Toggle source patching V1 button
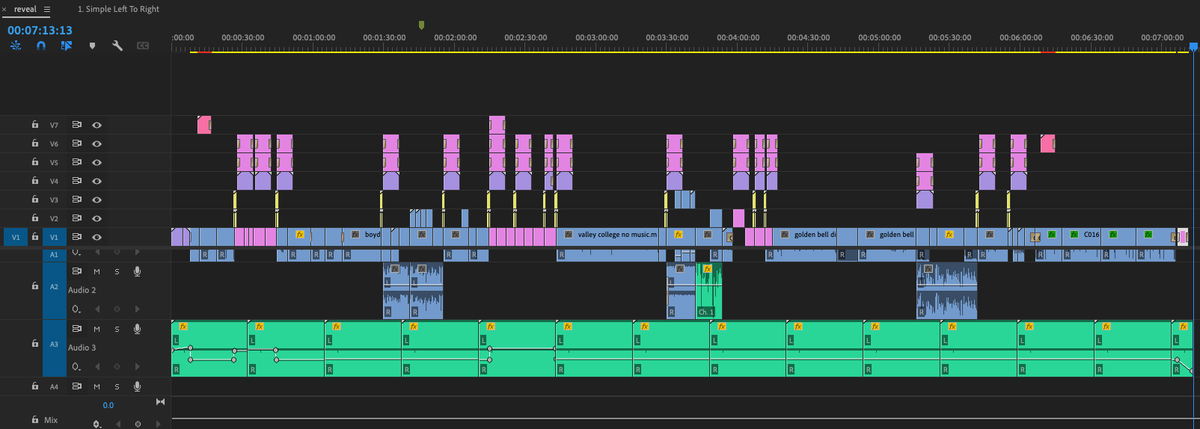 (x=15, y=237)
